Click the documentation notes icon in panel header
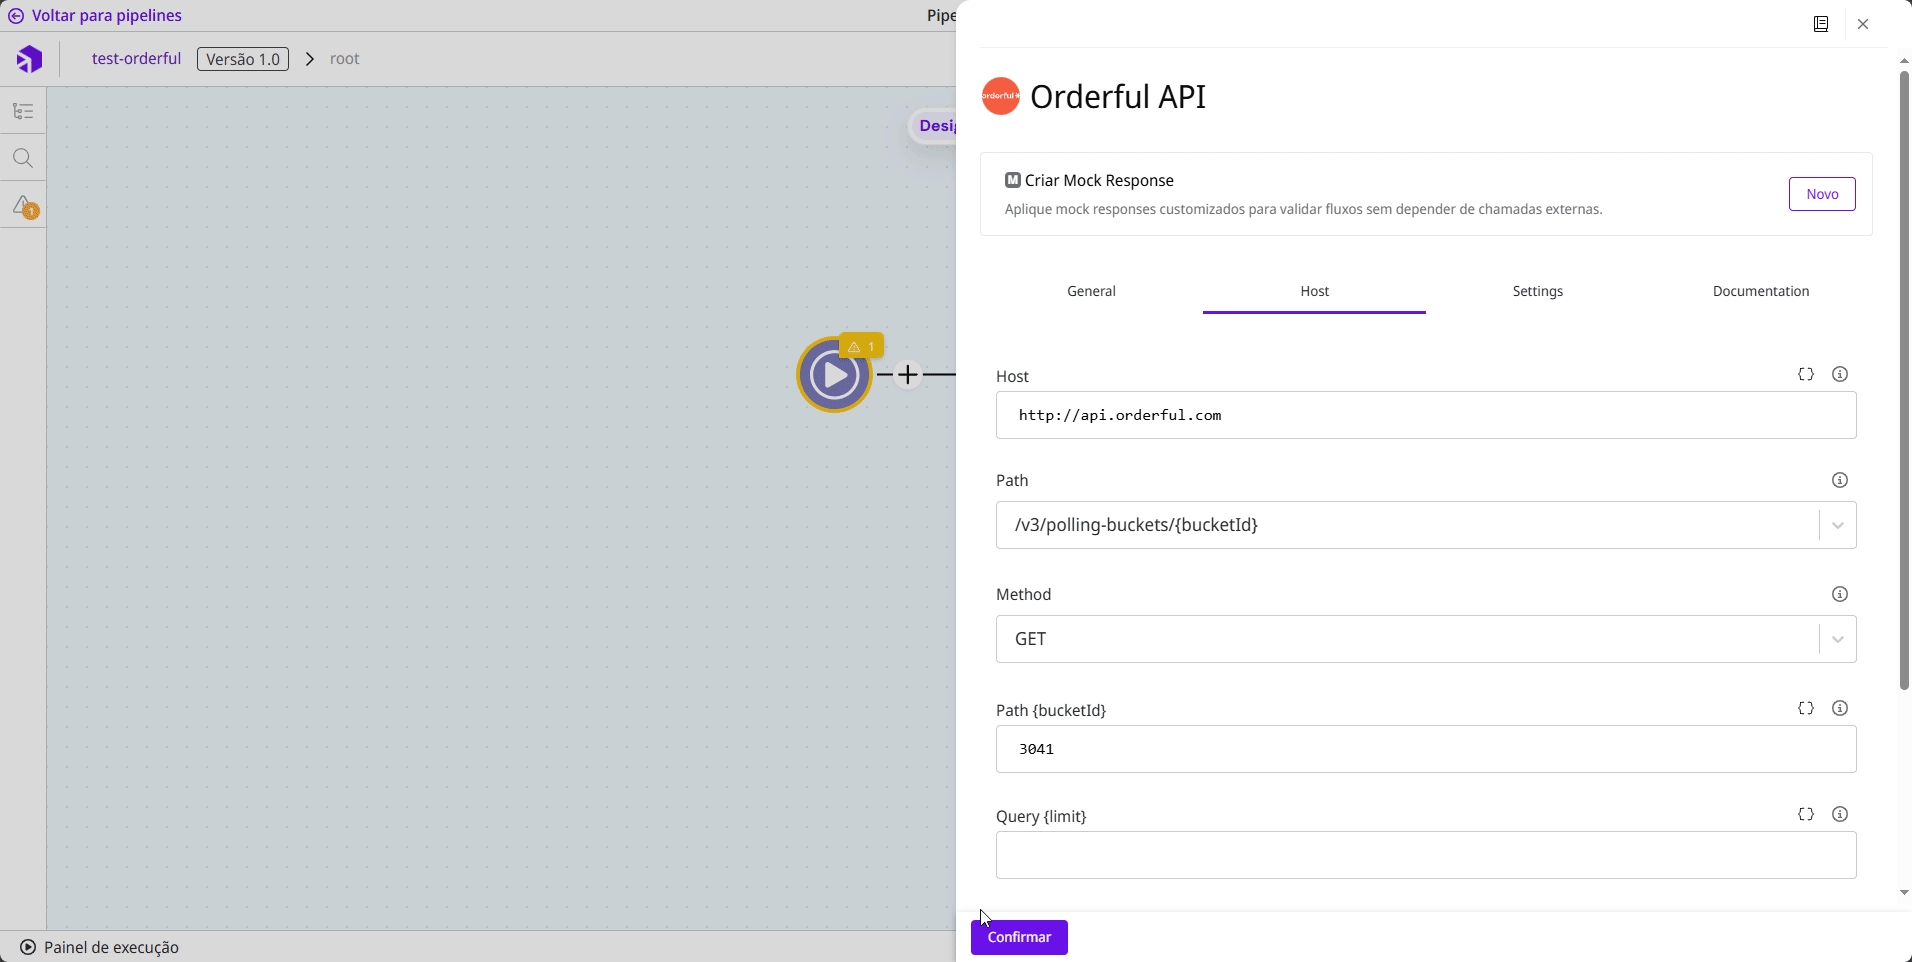Viewport: 1912px width, 962px height. click(1821, 24)
